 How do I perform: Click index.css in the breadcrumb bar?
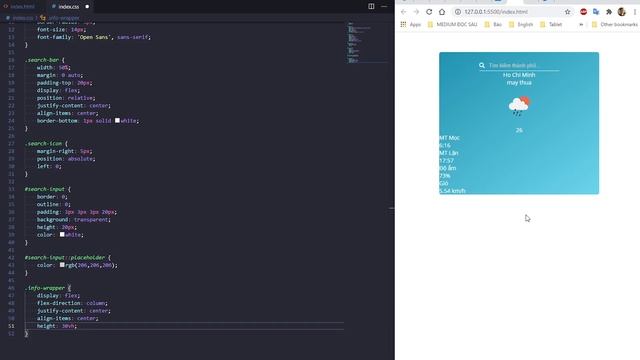coord(22,18)
